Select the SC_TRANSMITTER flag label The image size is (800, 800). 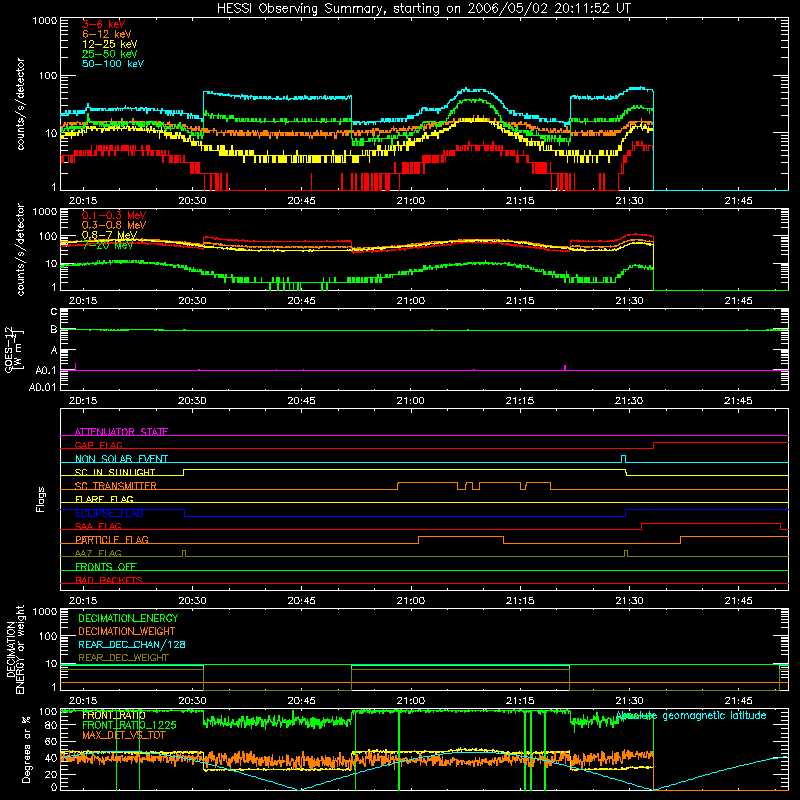tap(116, 486)
